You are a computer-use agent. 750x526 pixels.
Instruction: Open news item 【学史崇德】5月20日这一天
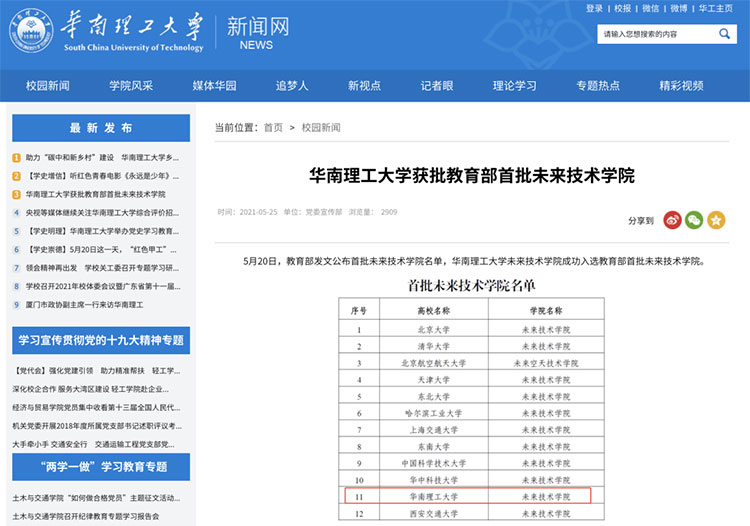(x=101, y=249)
